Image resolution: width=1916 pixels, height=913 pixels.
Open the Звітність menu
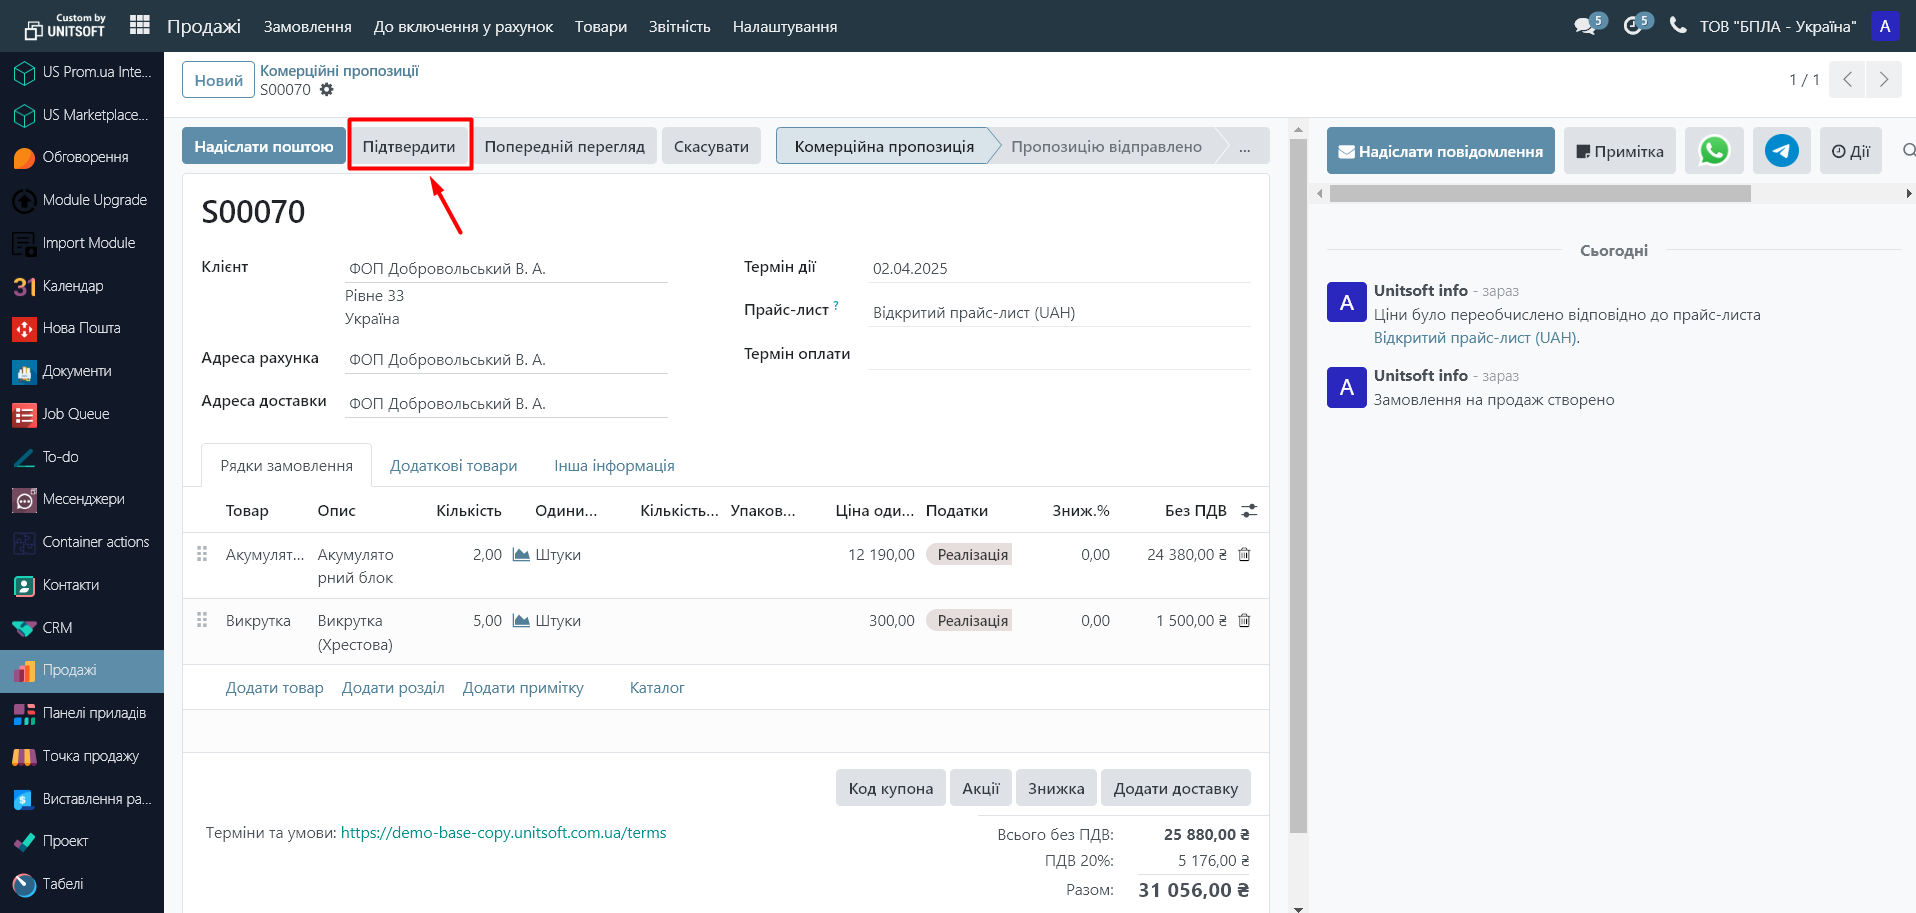(679, 27)
